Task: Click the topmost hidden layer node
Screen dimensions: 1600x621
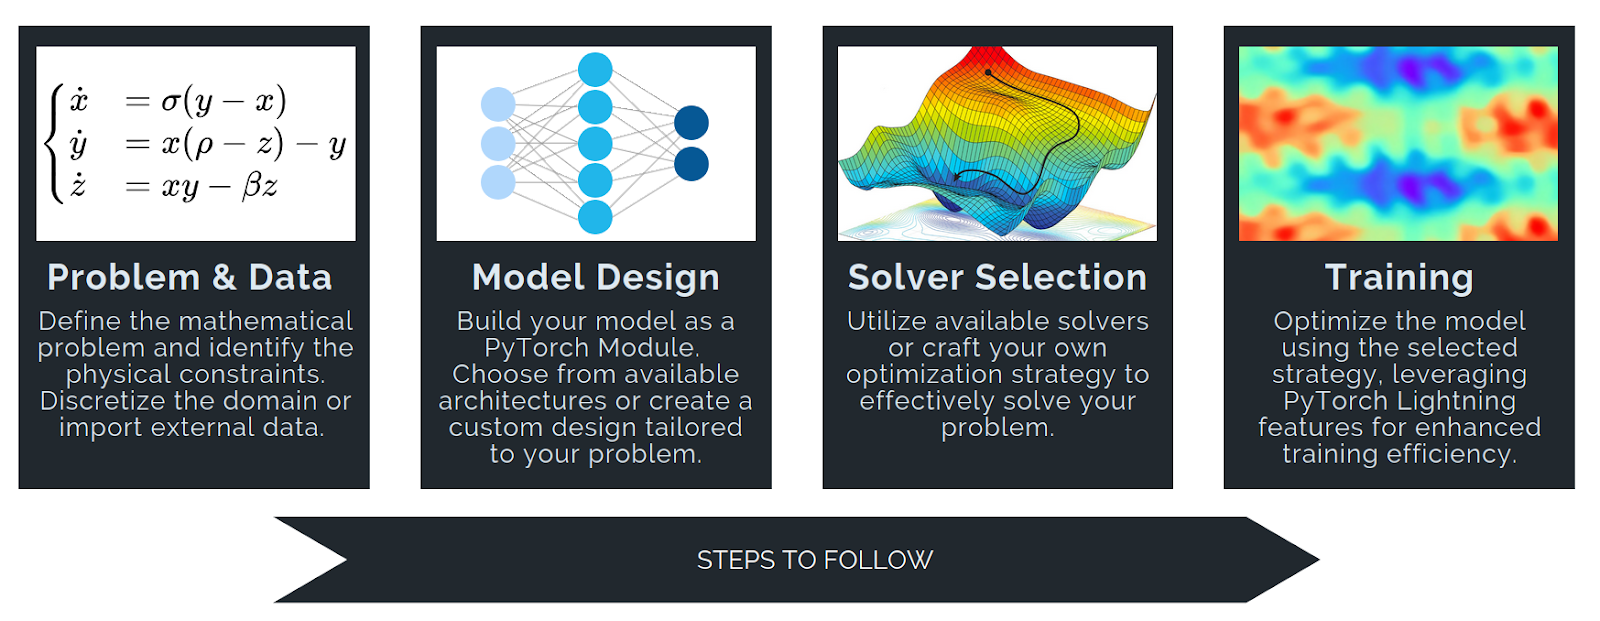Action: tap(595, 70)
